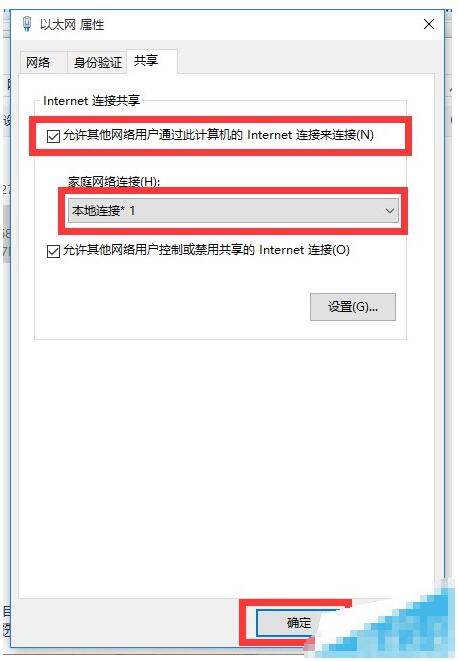Click the 允许其他网络用户通过此计算机 label text
The width and height of the screenshot is (458, 661).
pyautogui.click(x=153, y=135)
